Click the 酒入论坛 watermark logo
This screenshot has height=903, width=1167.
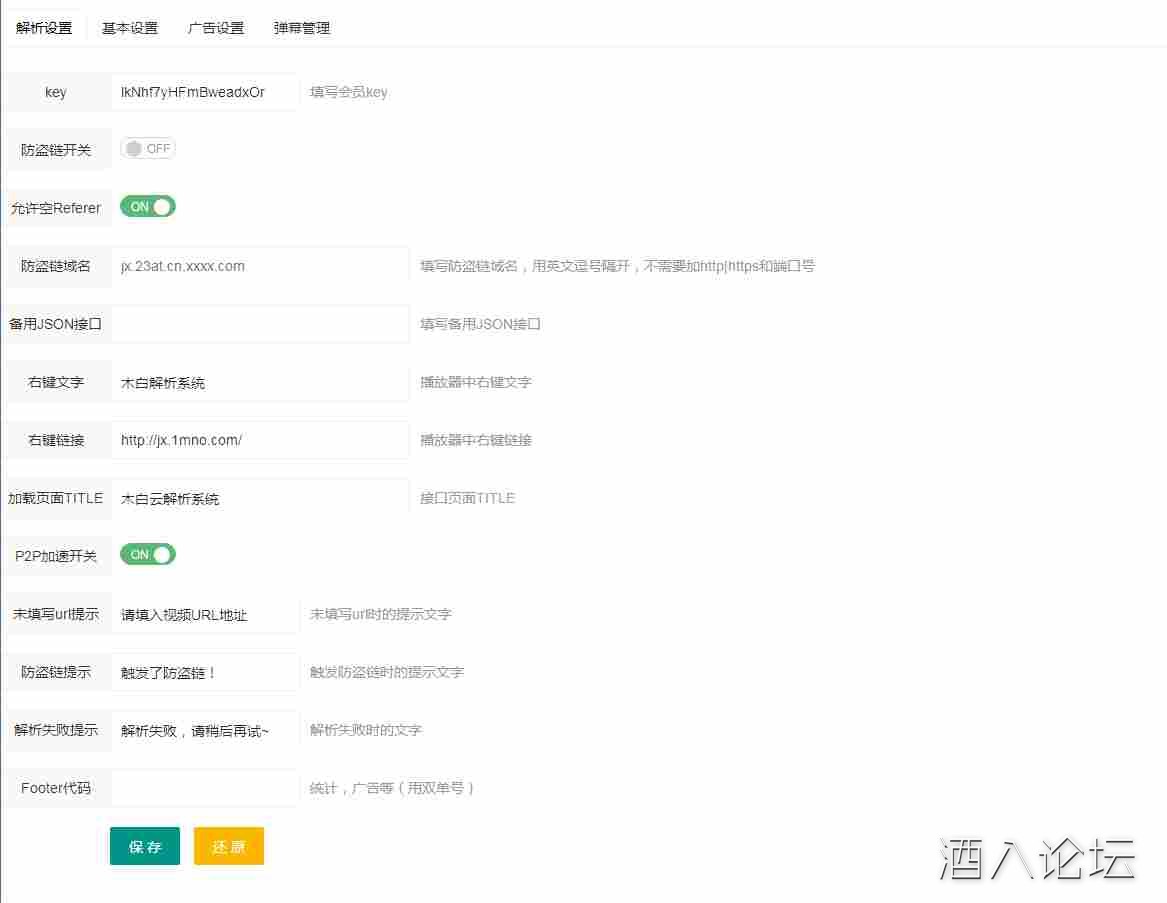(x=1037, y=858)
